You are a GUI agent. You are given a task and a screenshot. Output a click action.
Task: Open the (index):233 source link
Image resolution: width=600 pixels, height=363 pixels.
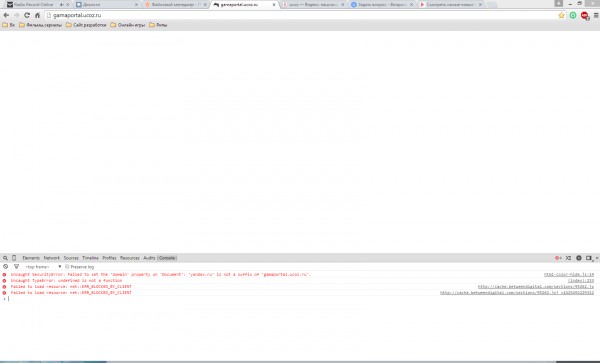point(581,281)
